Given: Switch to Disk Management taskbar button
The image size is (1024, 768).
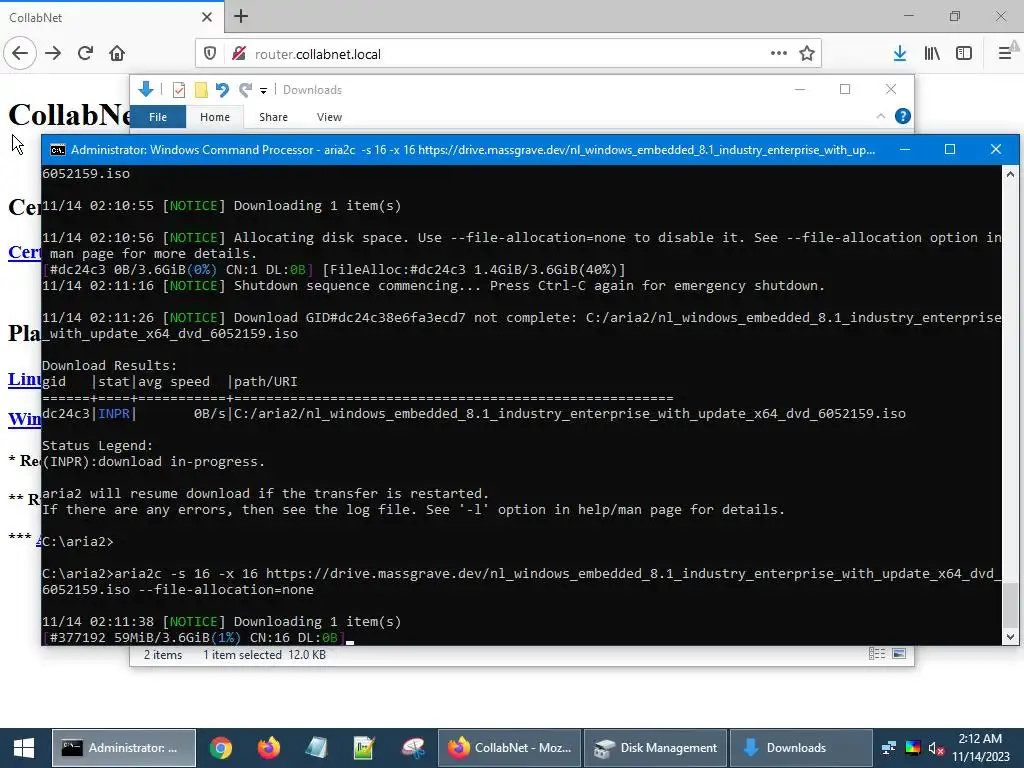Looking at the screenshot, I should pyautogui.click(x=656, y=748).
